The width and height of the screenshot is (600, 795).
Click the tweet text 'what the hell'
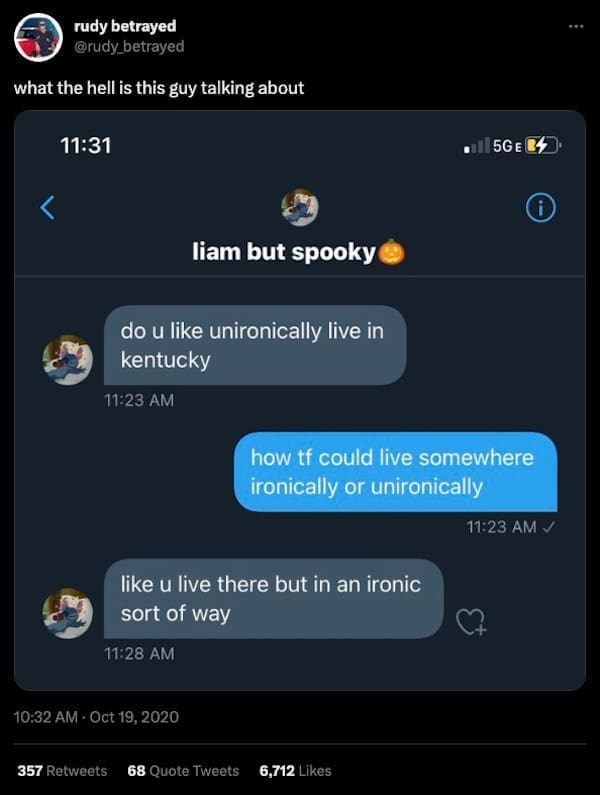pyautogui.click(x=159, y=88)
